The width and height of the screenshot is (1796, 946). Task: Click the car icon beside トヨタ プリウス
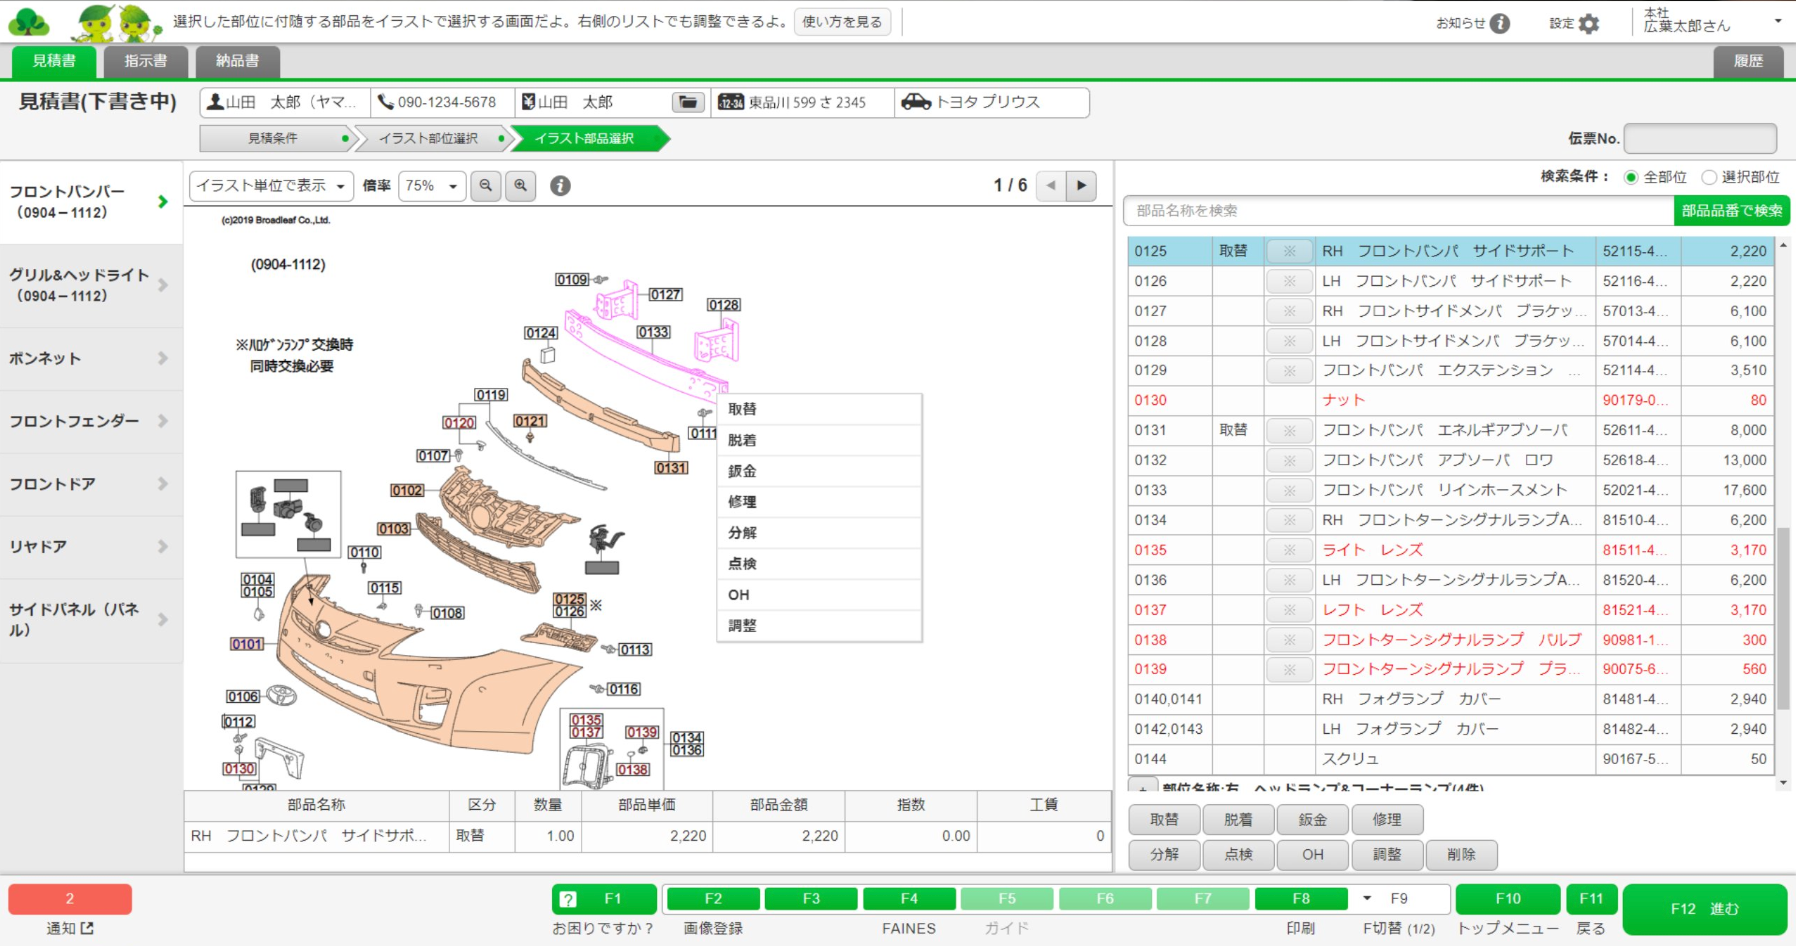click(x=916, y=102)
